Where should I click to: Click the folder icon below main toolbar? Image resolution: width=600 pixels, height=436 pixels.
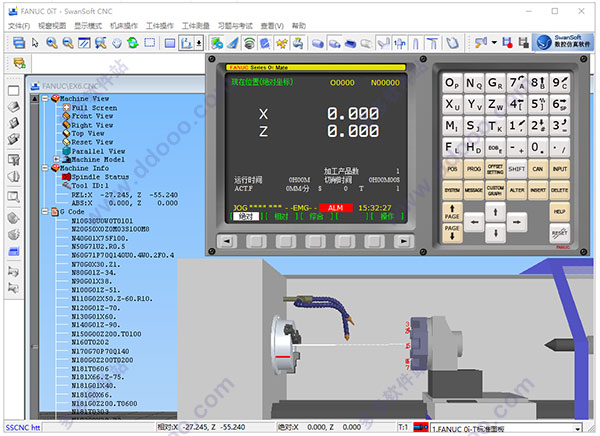tap(20, 63)
